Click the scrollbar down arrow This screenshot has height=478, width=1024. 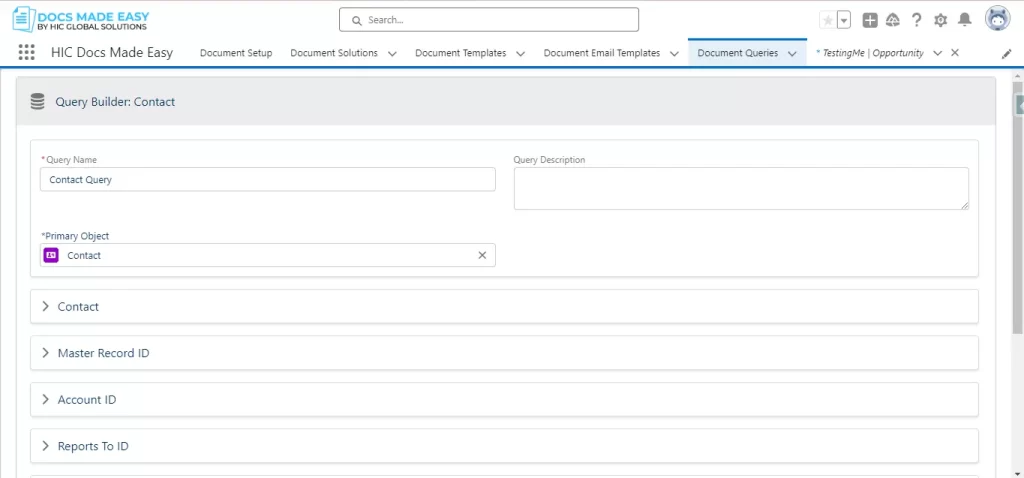click(1018, 472)
